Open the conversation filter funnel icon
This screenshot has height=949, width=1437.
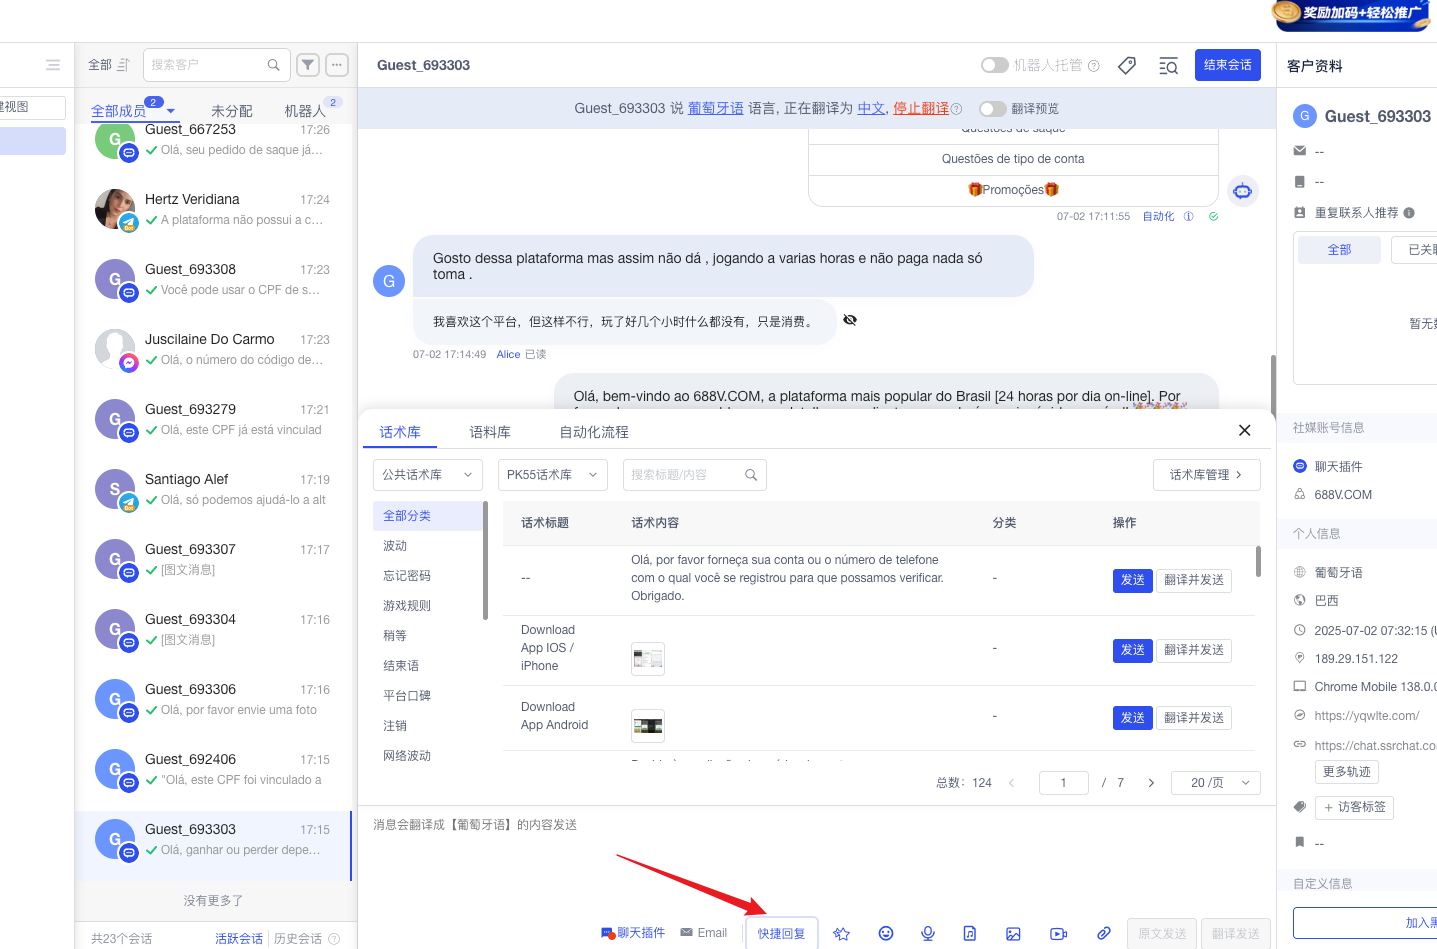coord(308,65)
